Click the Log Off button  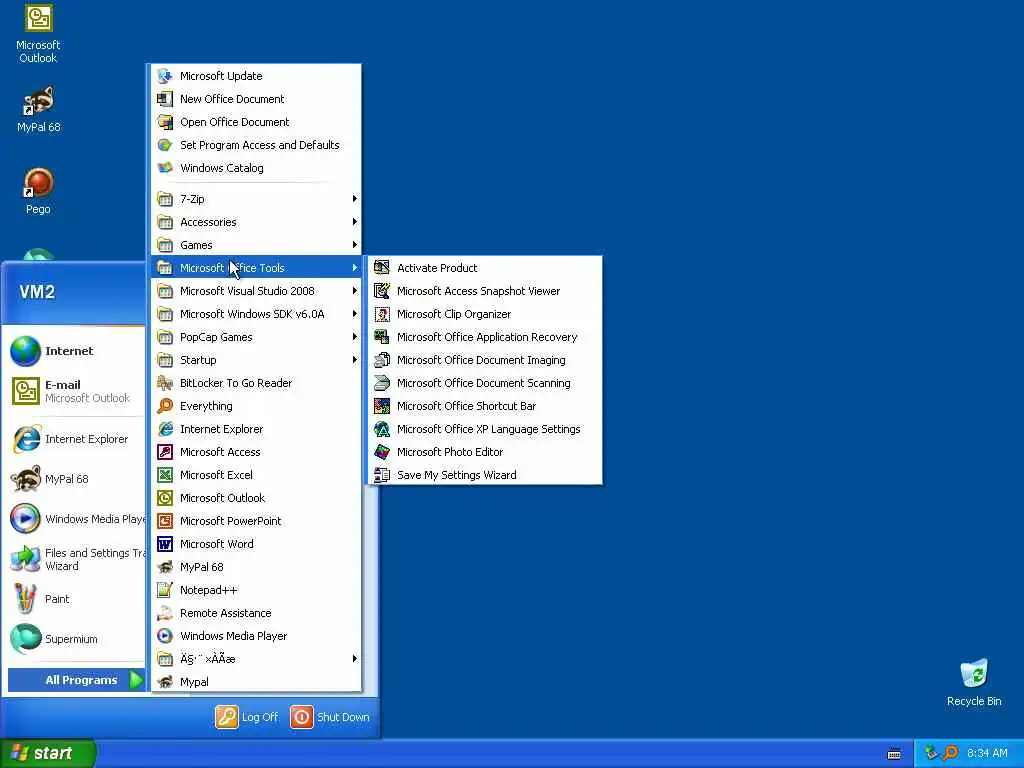coord(248,717)
